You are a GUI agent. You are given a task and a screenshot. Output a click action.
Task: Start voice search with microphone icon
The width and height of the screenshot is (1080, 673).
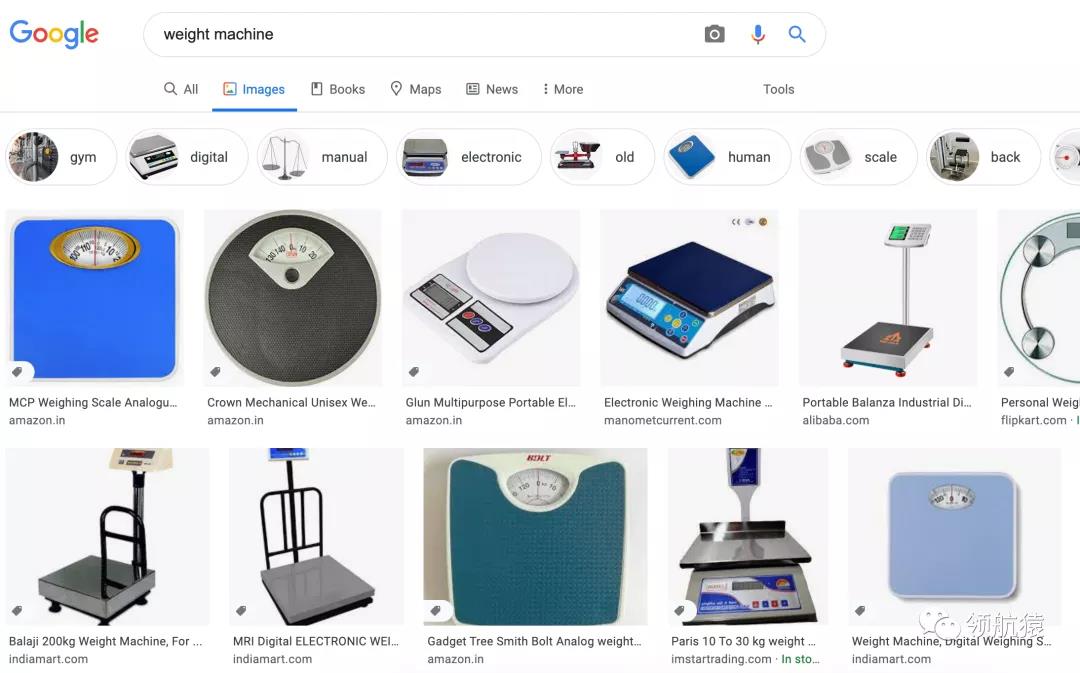coord(758,34)
